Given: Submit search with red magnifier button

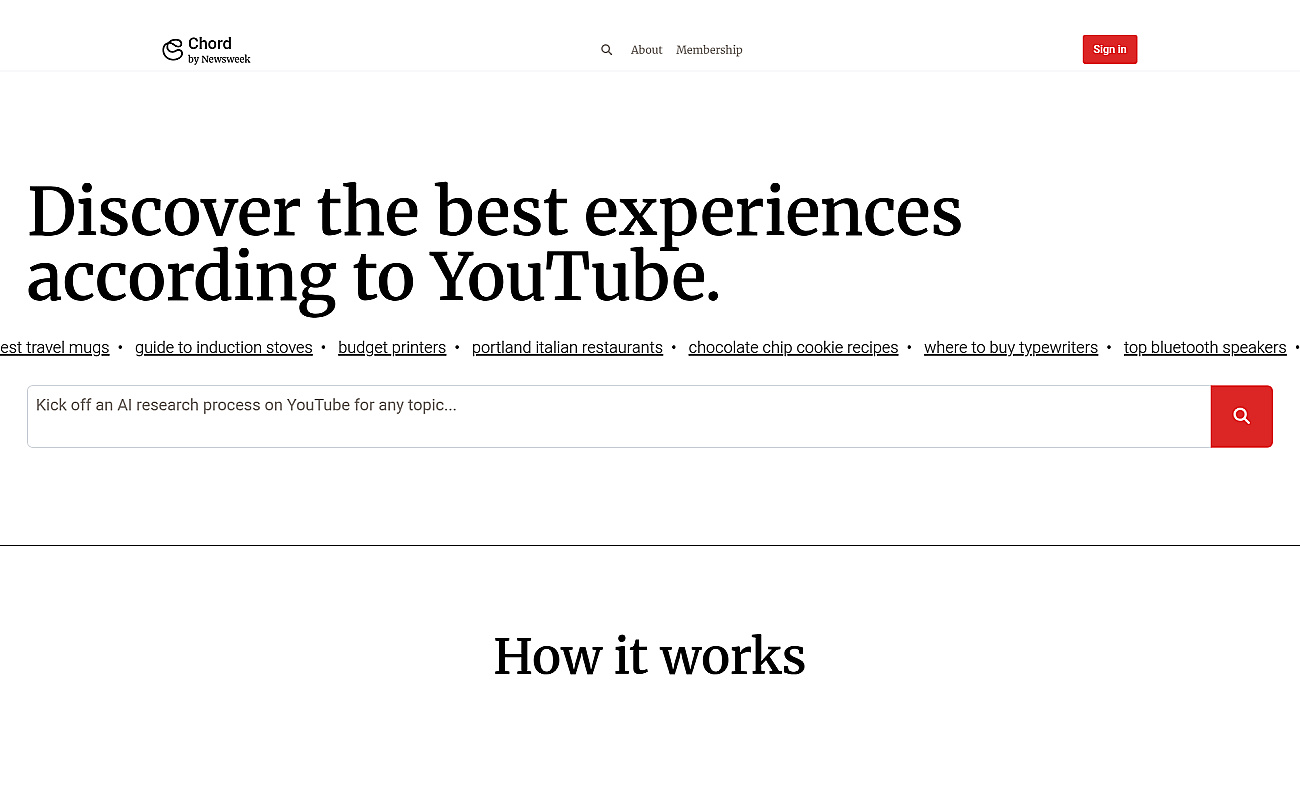Looking at the screenshot, I should click(1241, 416).
